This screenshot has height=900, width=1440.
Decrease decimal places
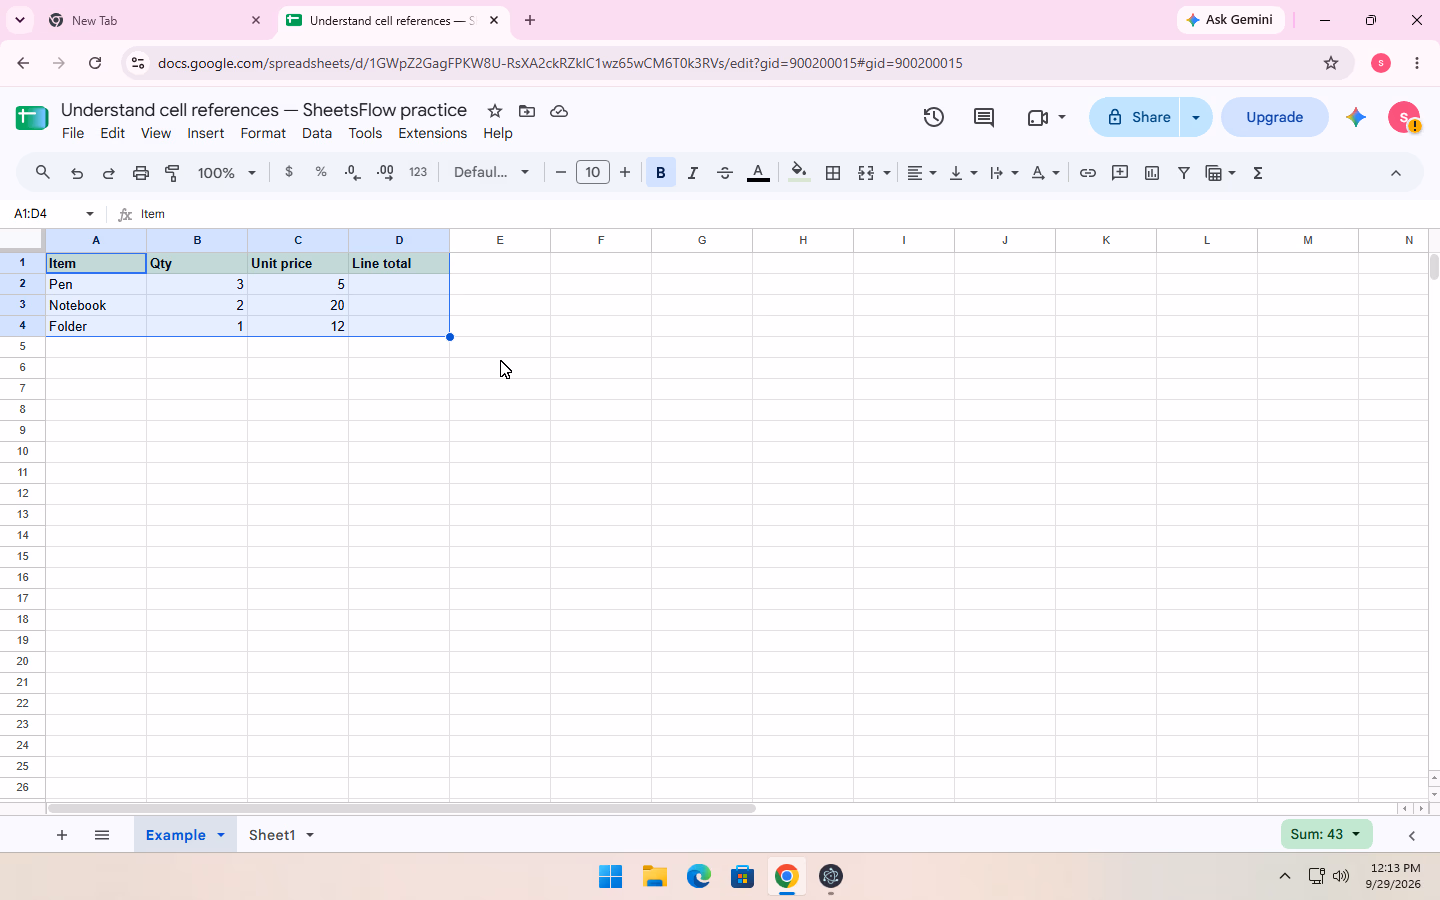tap(353, 172)
